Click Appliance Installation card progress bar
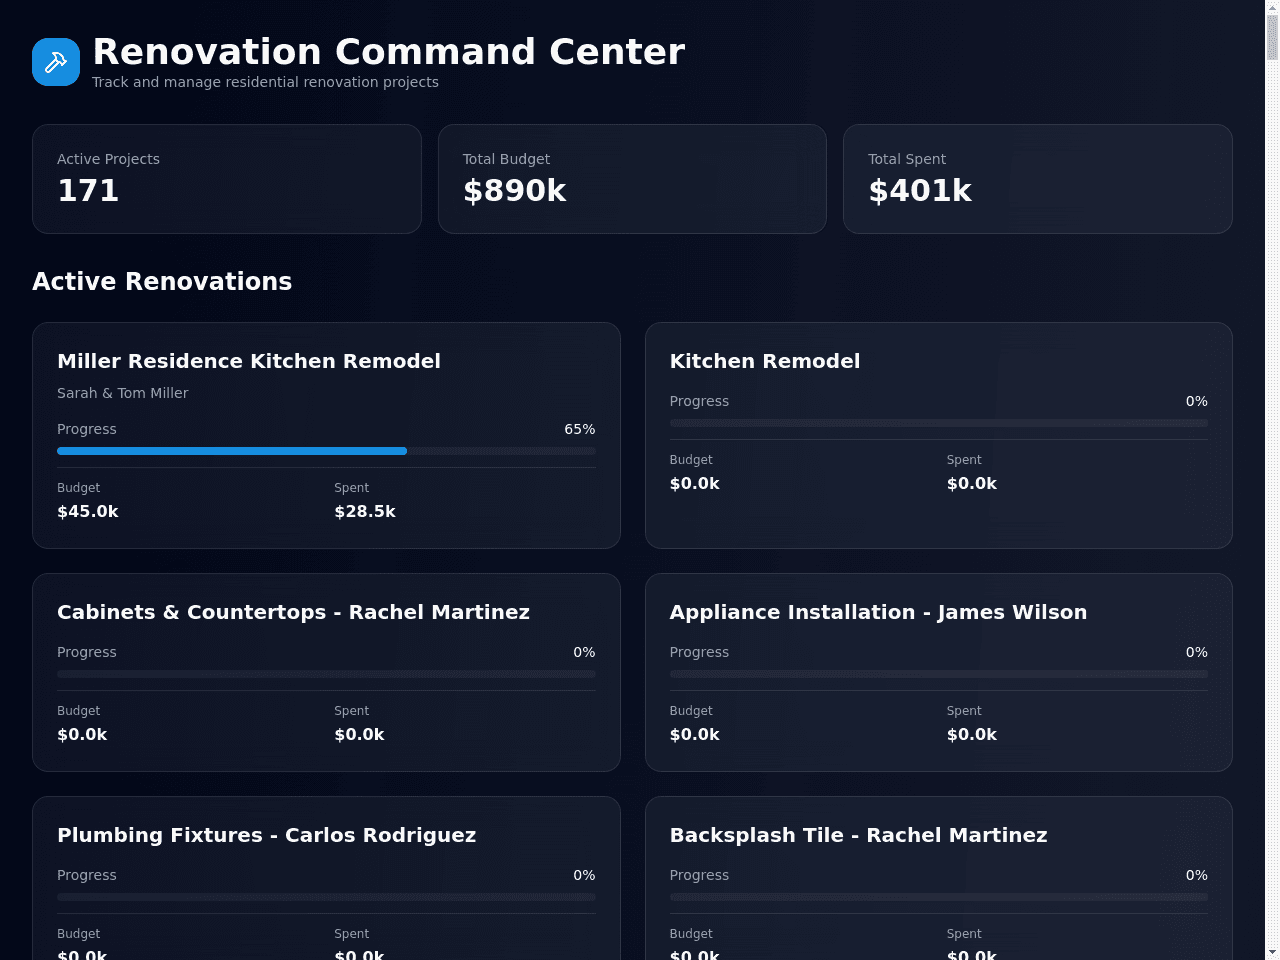The image size is (1280, 960). 939,674
